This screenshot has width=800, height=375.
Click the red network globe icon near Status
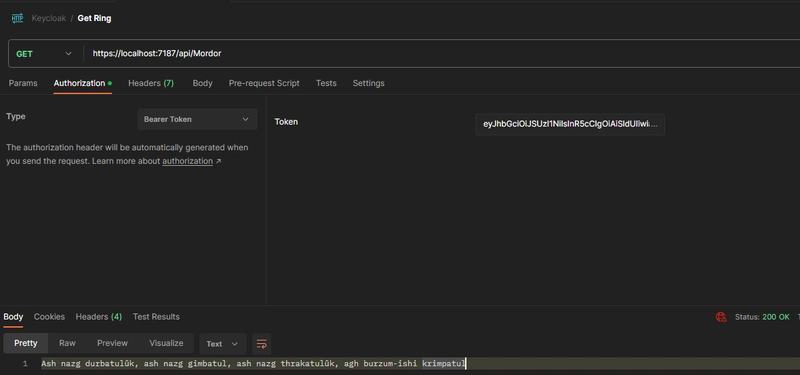[x=721, y=317]
